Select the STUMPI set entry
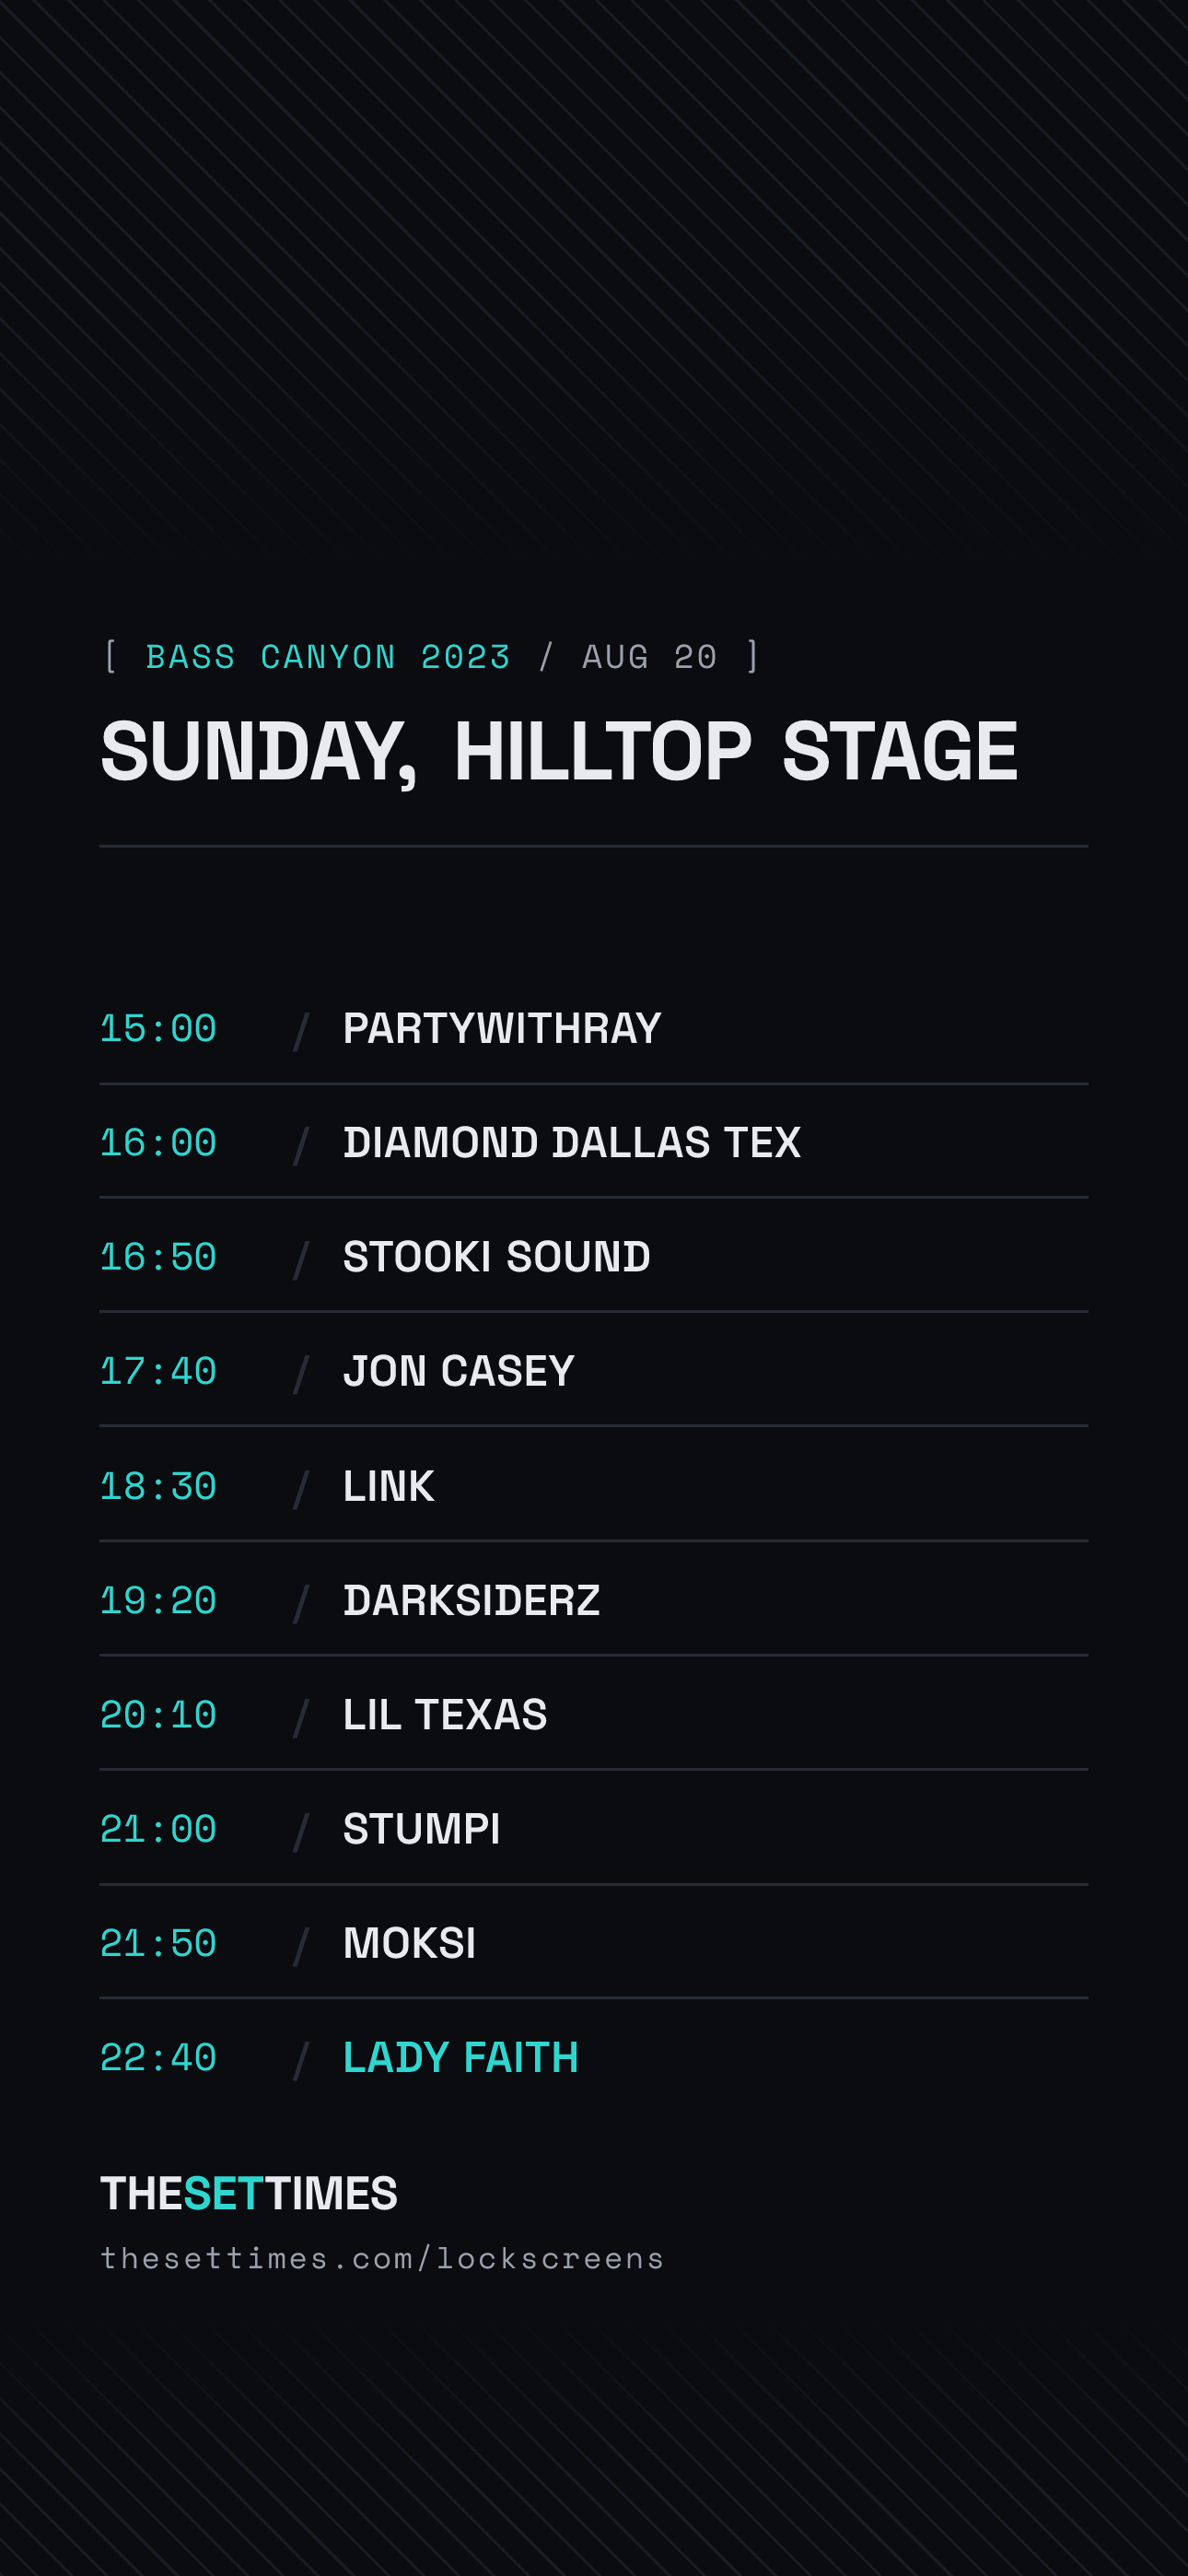Screen dimensions: 1188x2576 click(x=594, y=1828)
